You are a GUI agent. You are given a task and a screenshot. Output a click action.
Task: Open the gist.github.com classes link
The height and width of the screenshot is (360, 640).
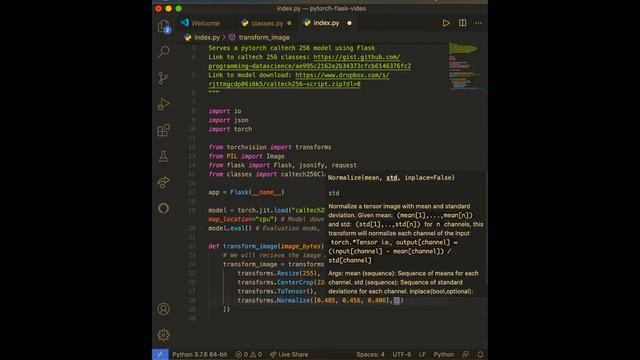point(310,62)
